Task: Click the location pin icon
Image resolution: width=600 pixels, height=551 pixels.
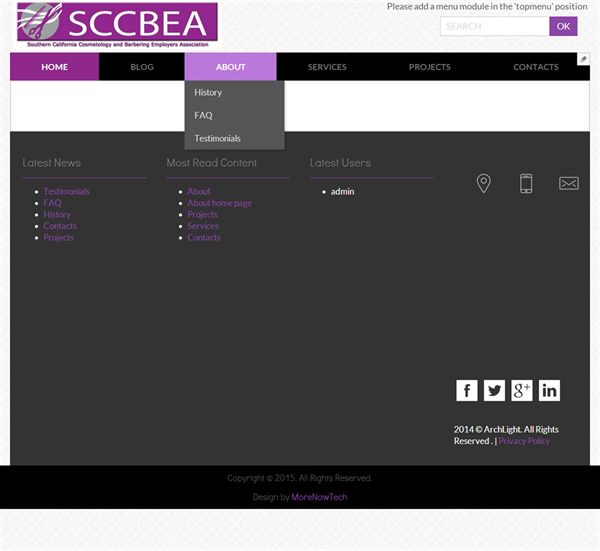Action: click(x=484, y=183)
